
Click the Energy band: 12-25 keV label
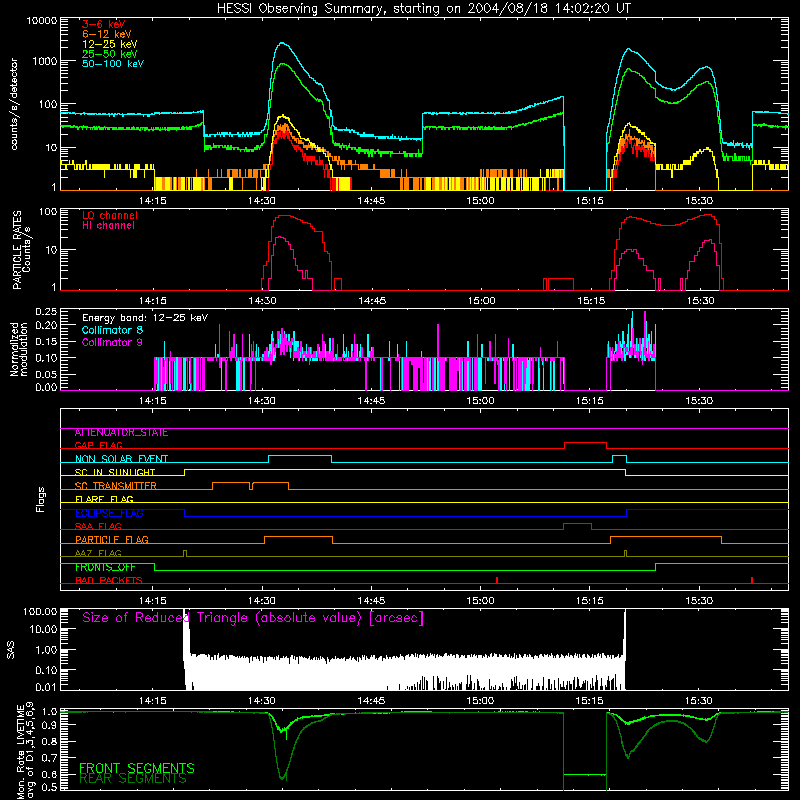pos(145,318)
